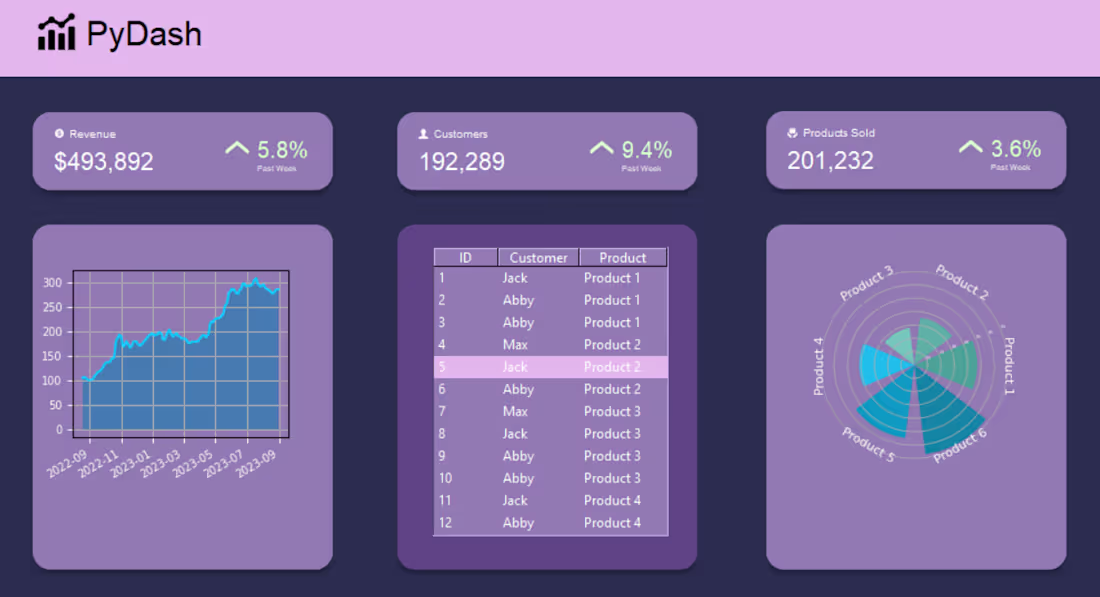Click the Product column header
The image size is (1100, 597).
tap(621, 257)
